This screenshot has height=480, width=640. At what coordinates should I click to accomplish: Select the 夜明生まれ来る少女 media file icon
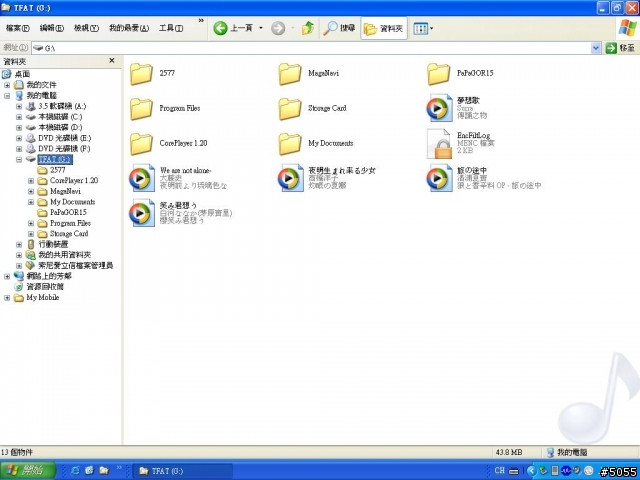coord(291,178)
